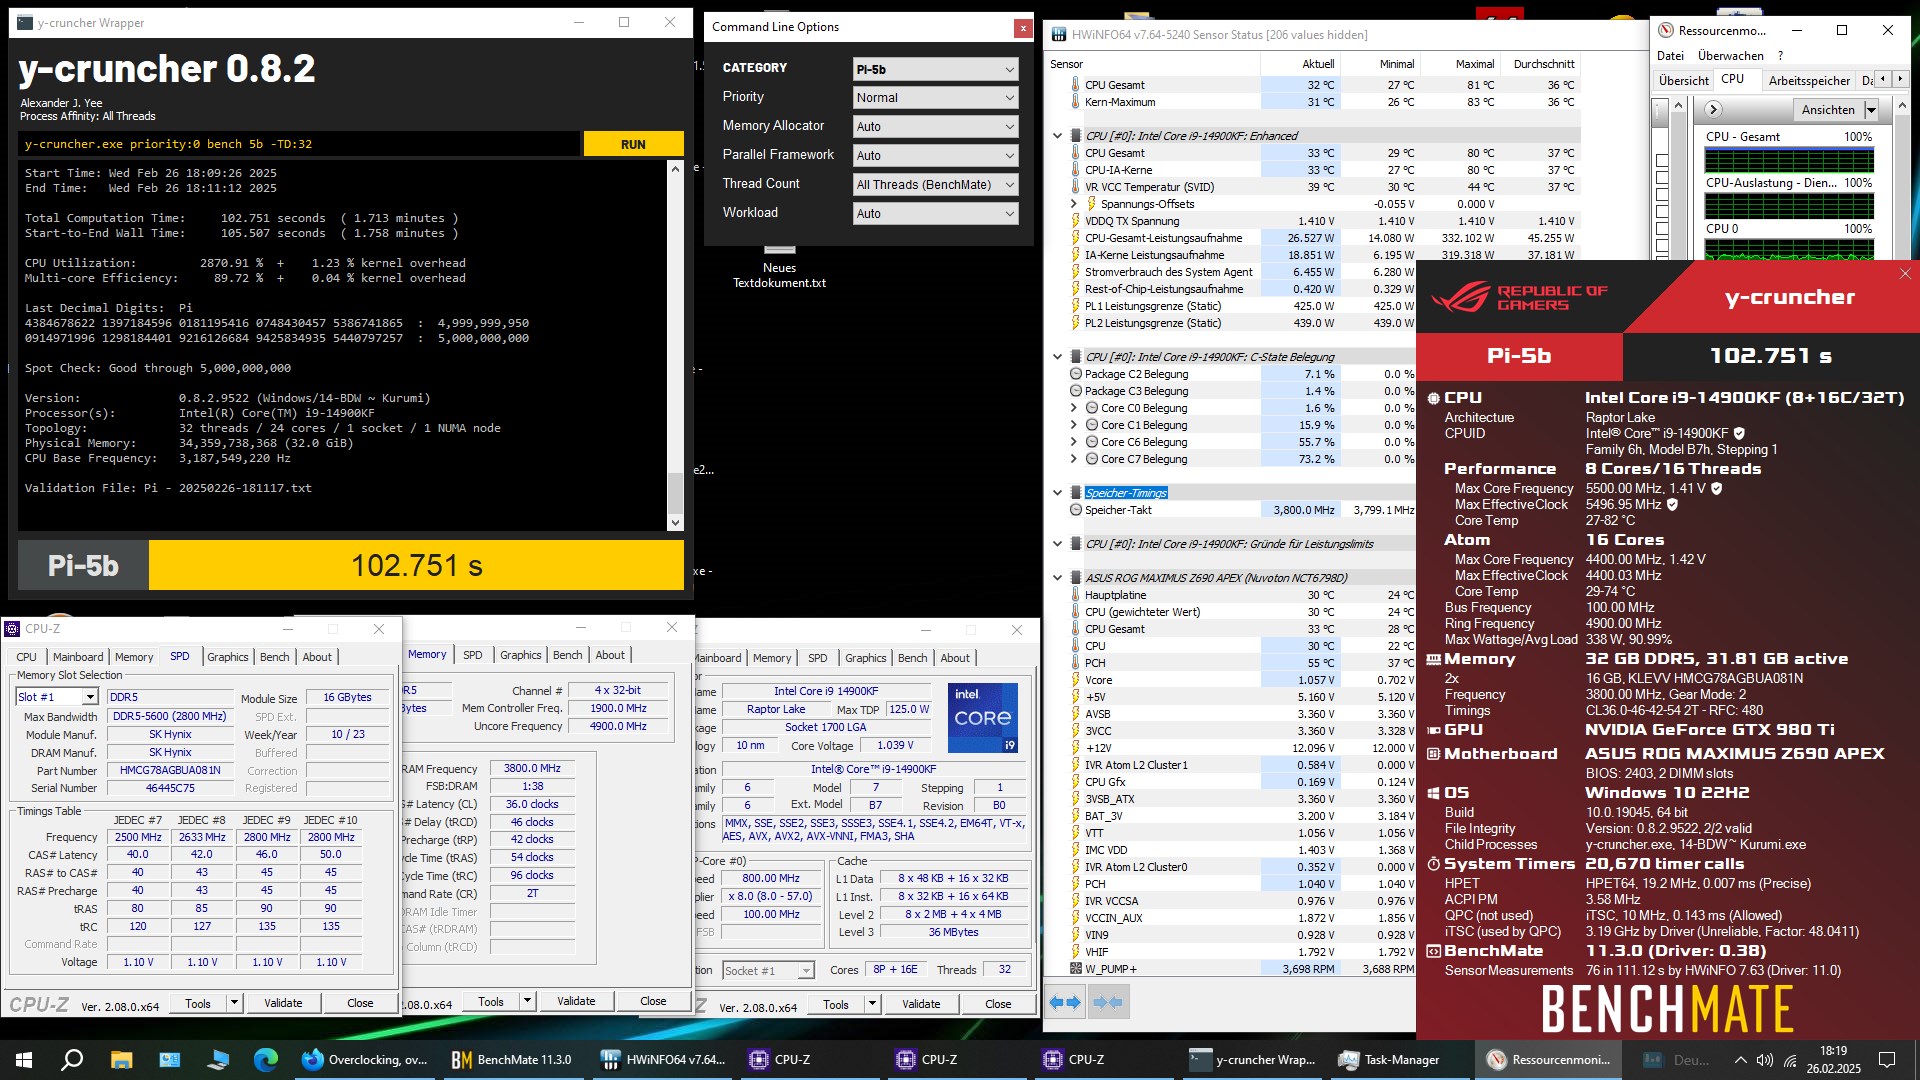Screen dimensions: 1920x1080
Task: Click lightning icon beside Vcore row
Action: coord(1075,680)
